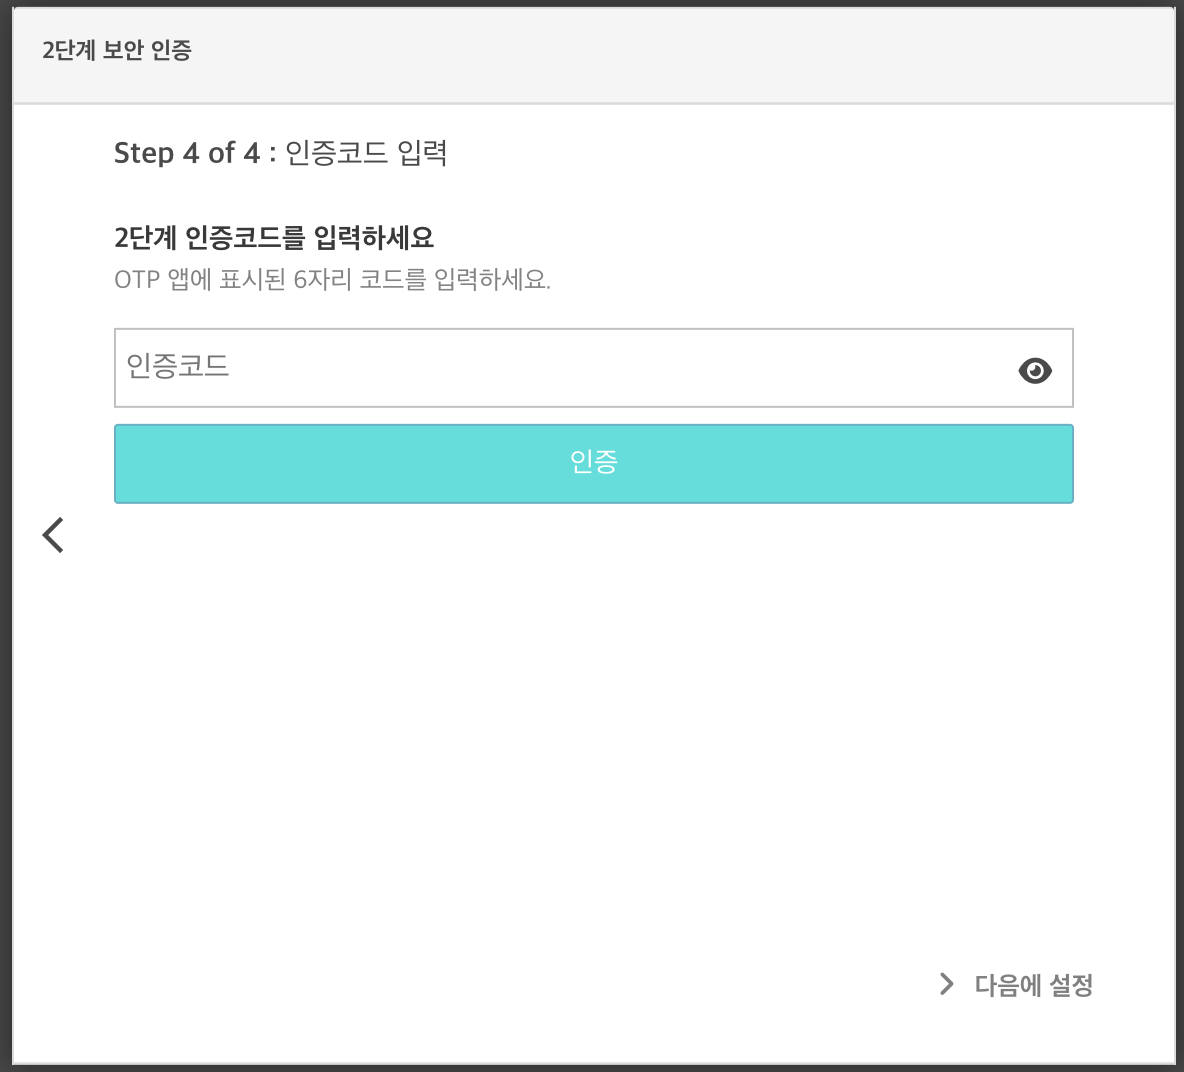The image size is (1184, 1072).
Task: Click the gray dialog header bar
Action: pos(594,54)
